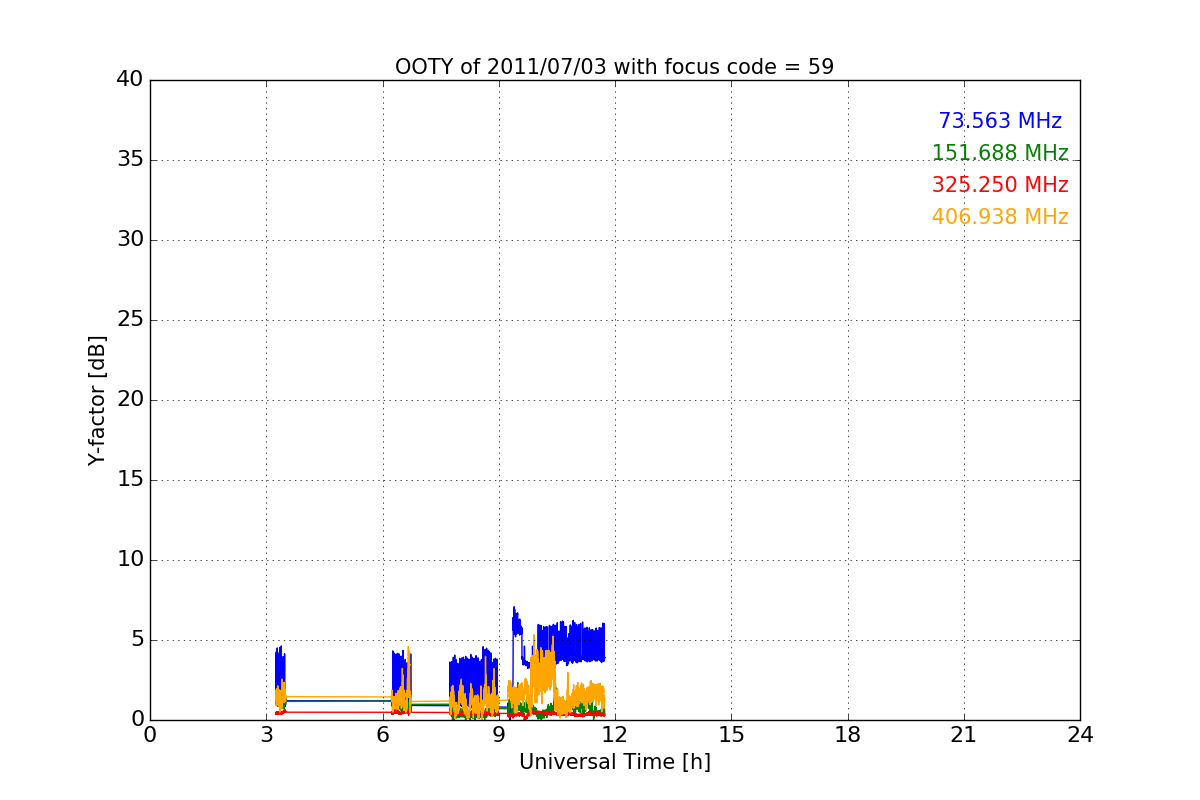Click the y-axis tick label 30
The image size is (1200, 800).
click(x=130, y=240)
